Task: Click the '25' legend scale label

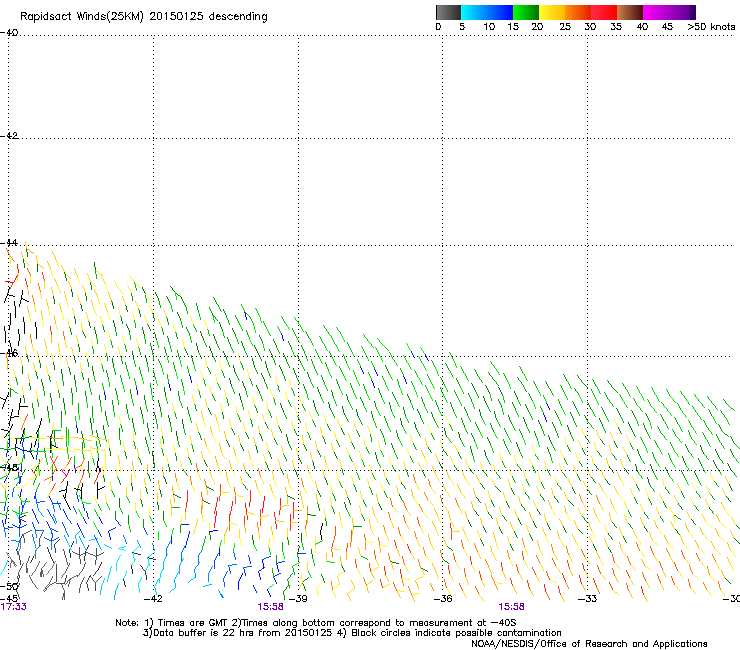Action: coord(565,26)
